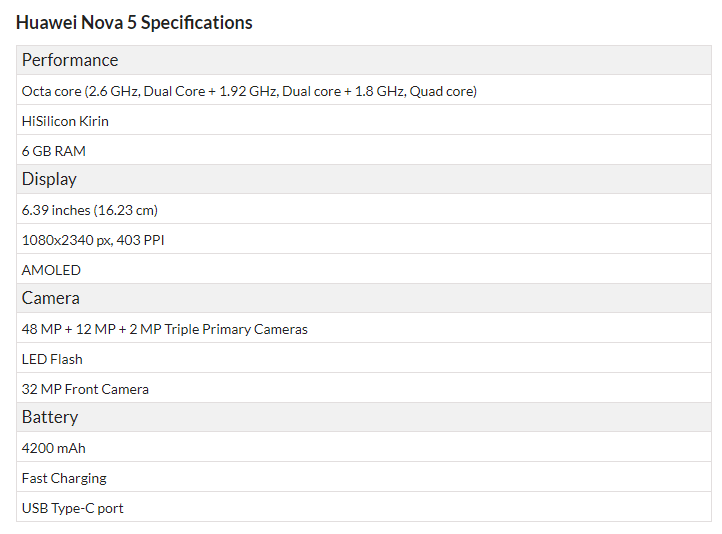Click the 6.39 inches screen size row
722x534 pixels.
(x=364, y=209)
